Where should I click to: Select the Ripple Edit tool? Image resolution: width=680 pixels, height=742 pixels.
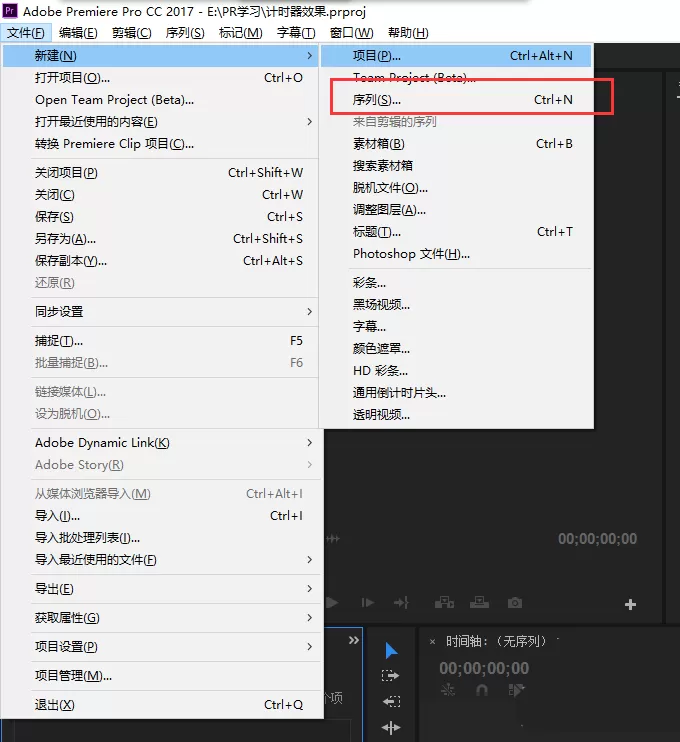(391, 727)
